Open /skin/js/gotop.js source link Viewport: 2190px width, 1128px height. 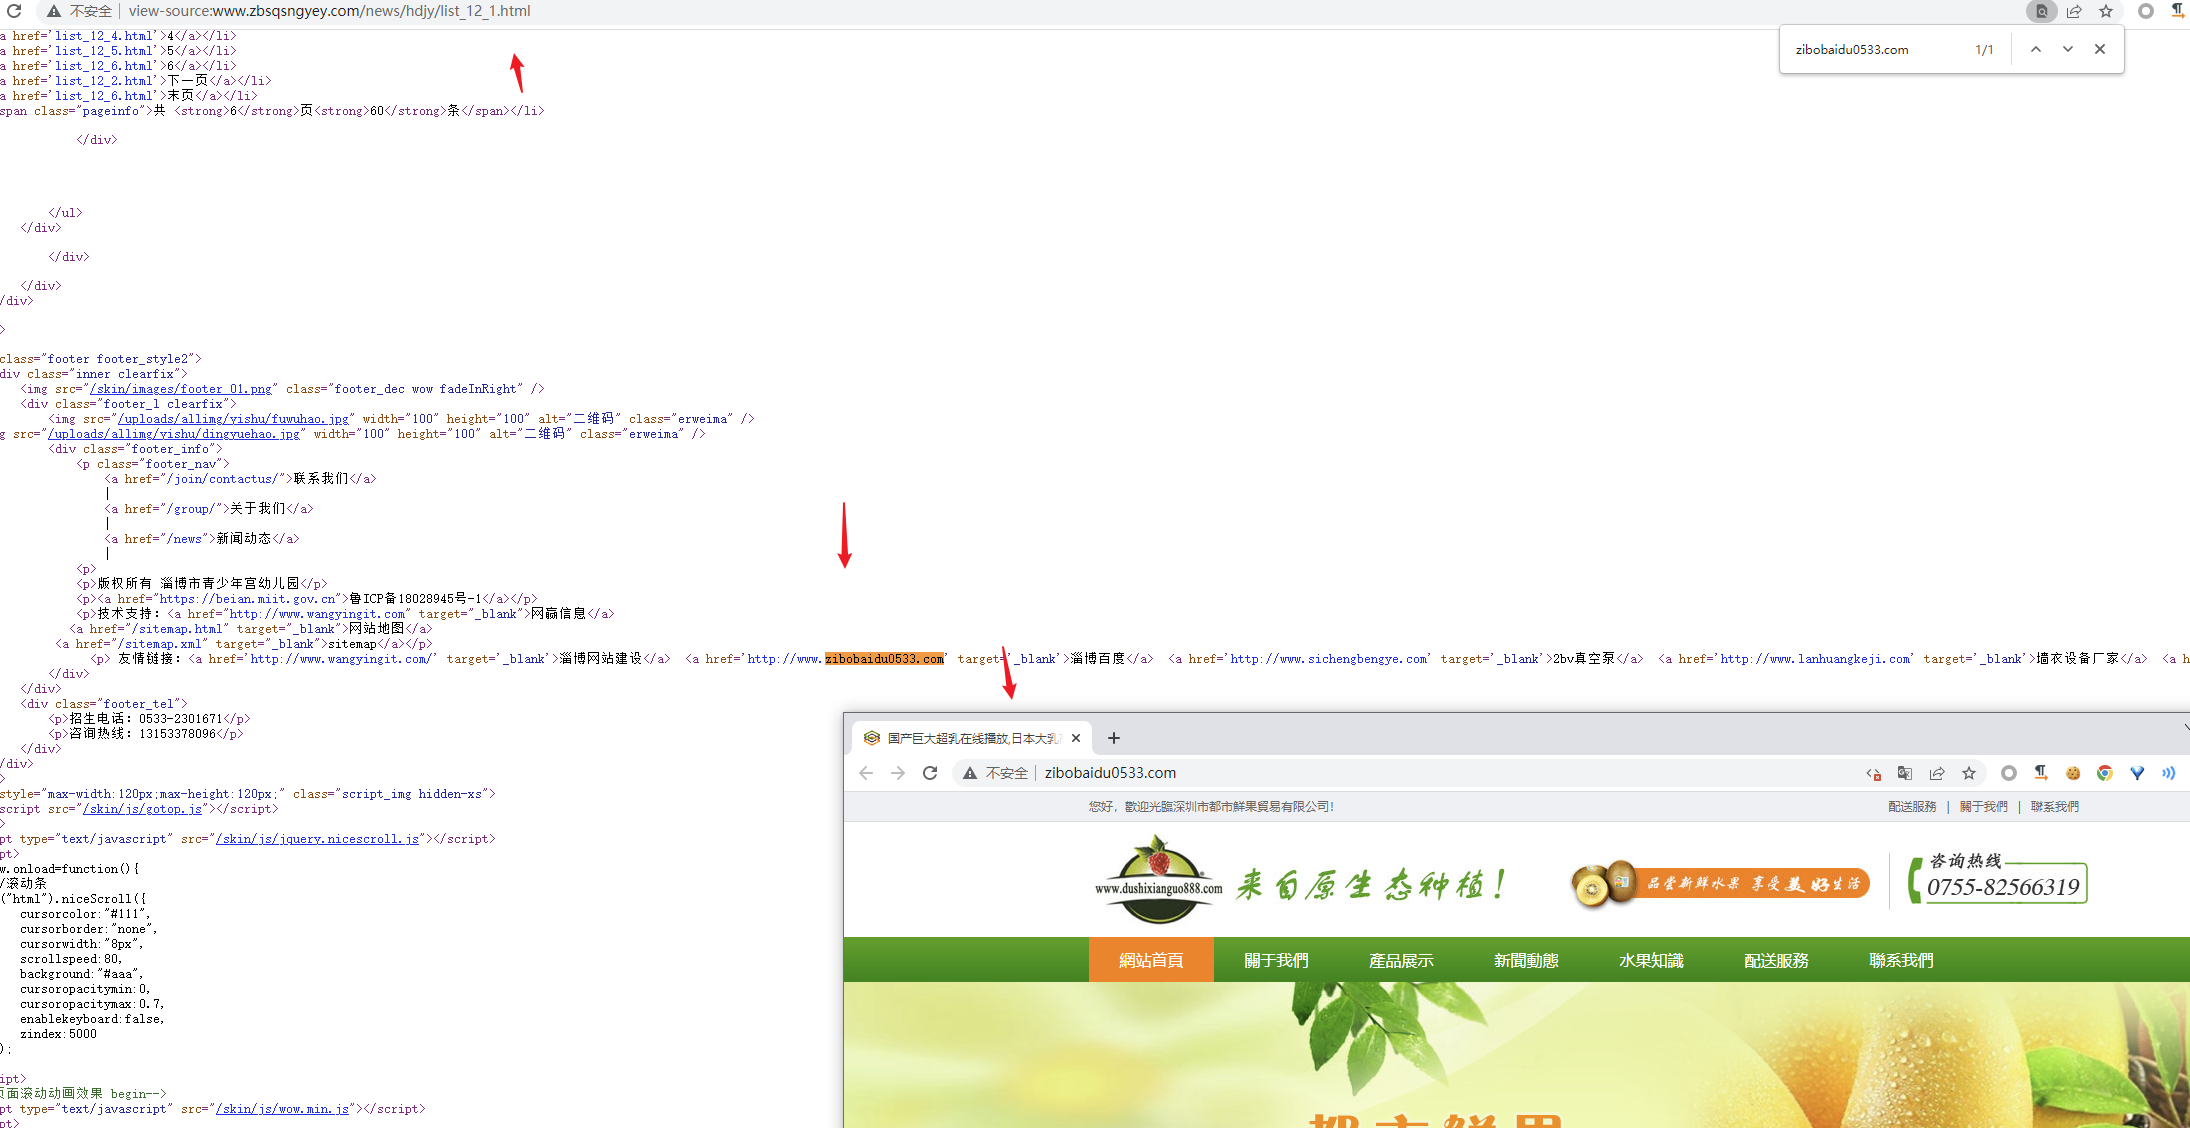(142, 809)
